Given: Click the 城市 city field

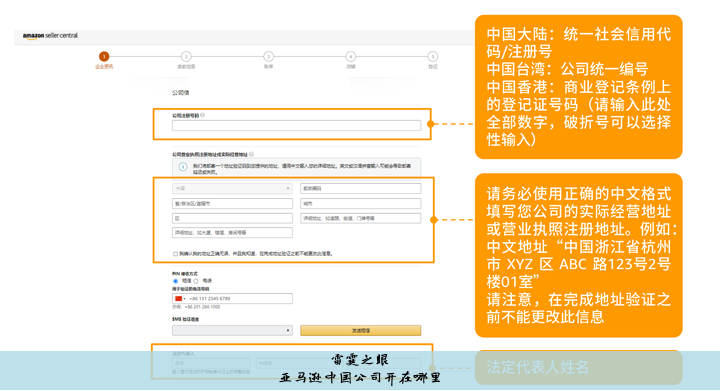Looking at the screenshot, I should click(x=360, y=203).
